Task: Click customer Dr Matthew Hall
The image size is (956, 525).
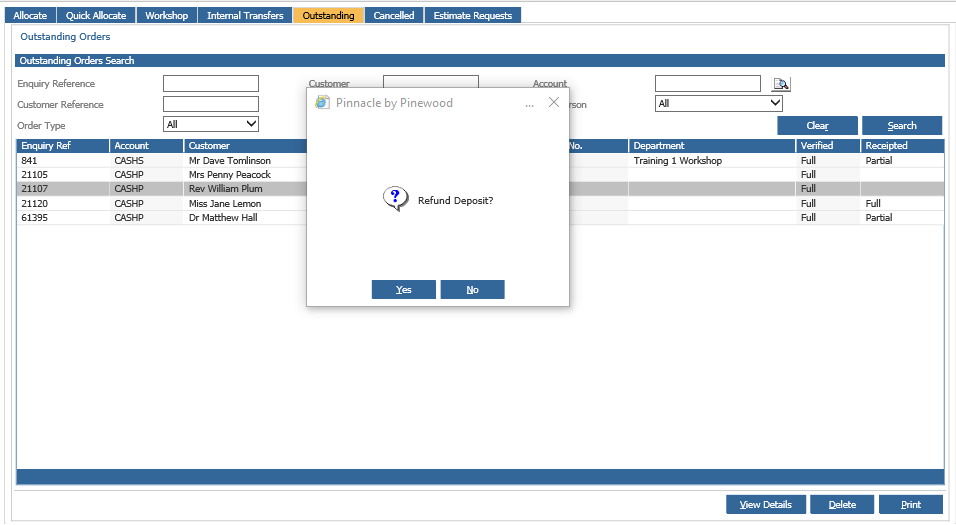Action: [223, 217]
